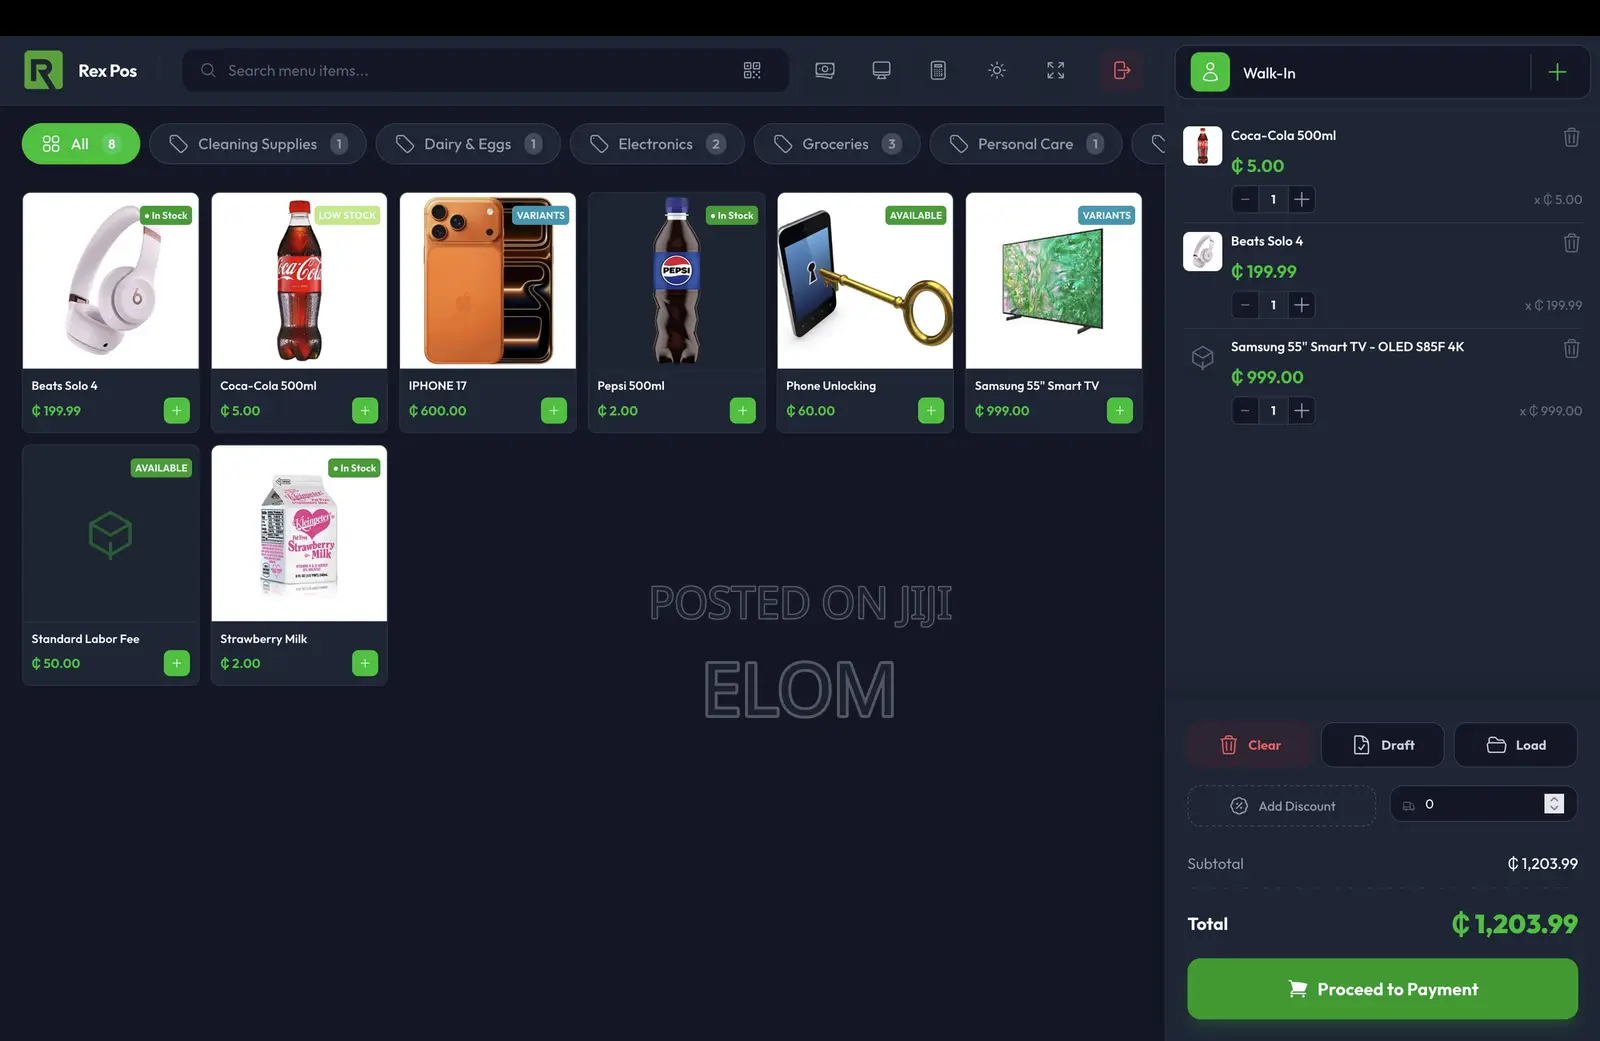The width and height of the screenshot is (1600, 1041).
Task: Filter by Groceries category
Action: point(837,144)
